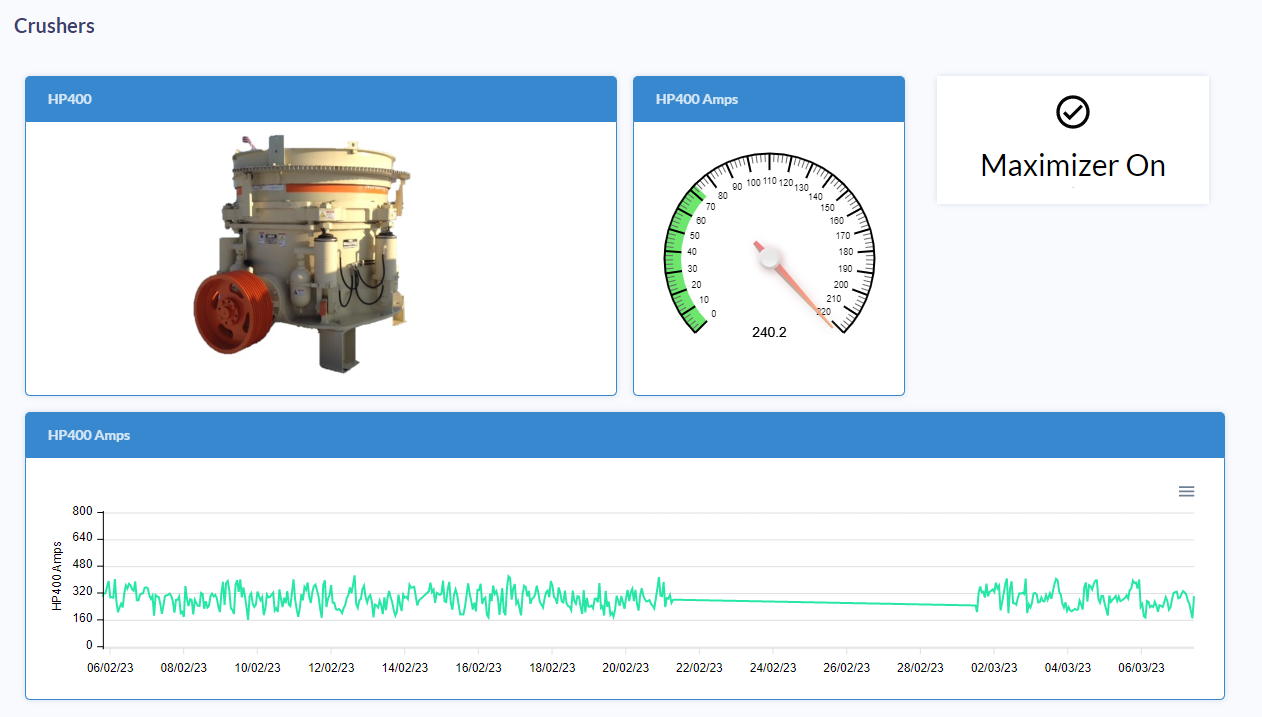Click the HP400 crusher image
The width and height of the screenshot is (1262, 717).
click(x=303, y=252)
